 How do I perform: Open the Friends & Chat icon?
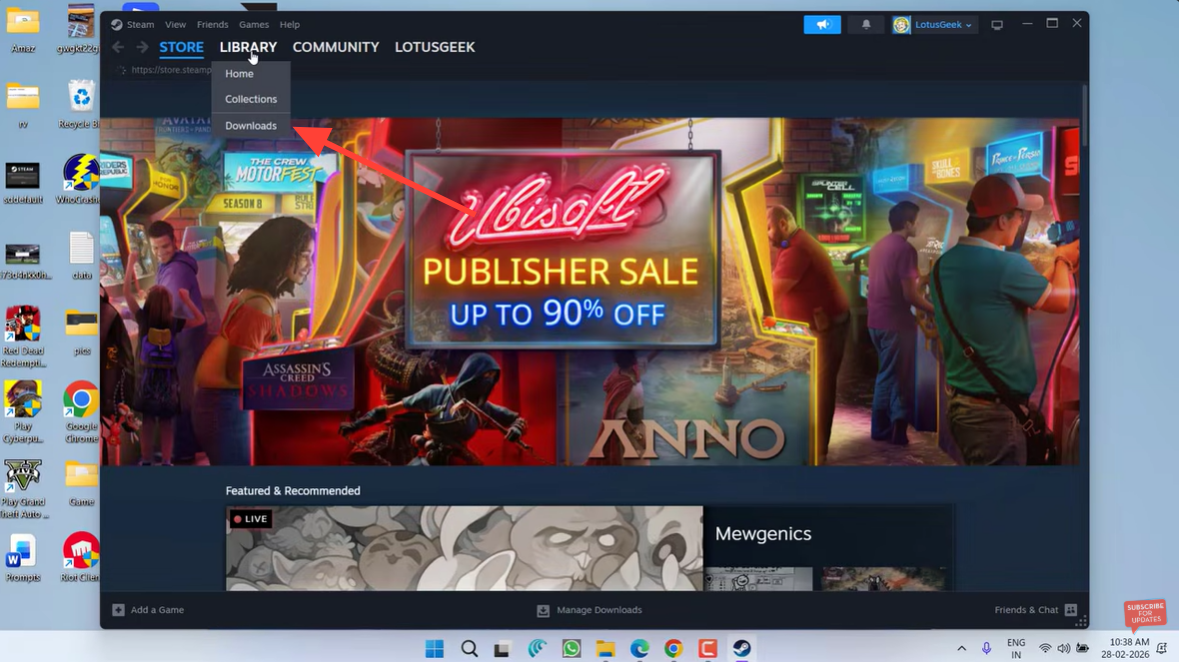[1071, 610]
